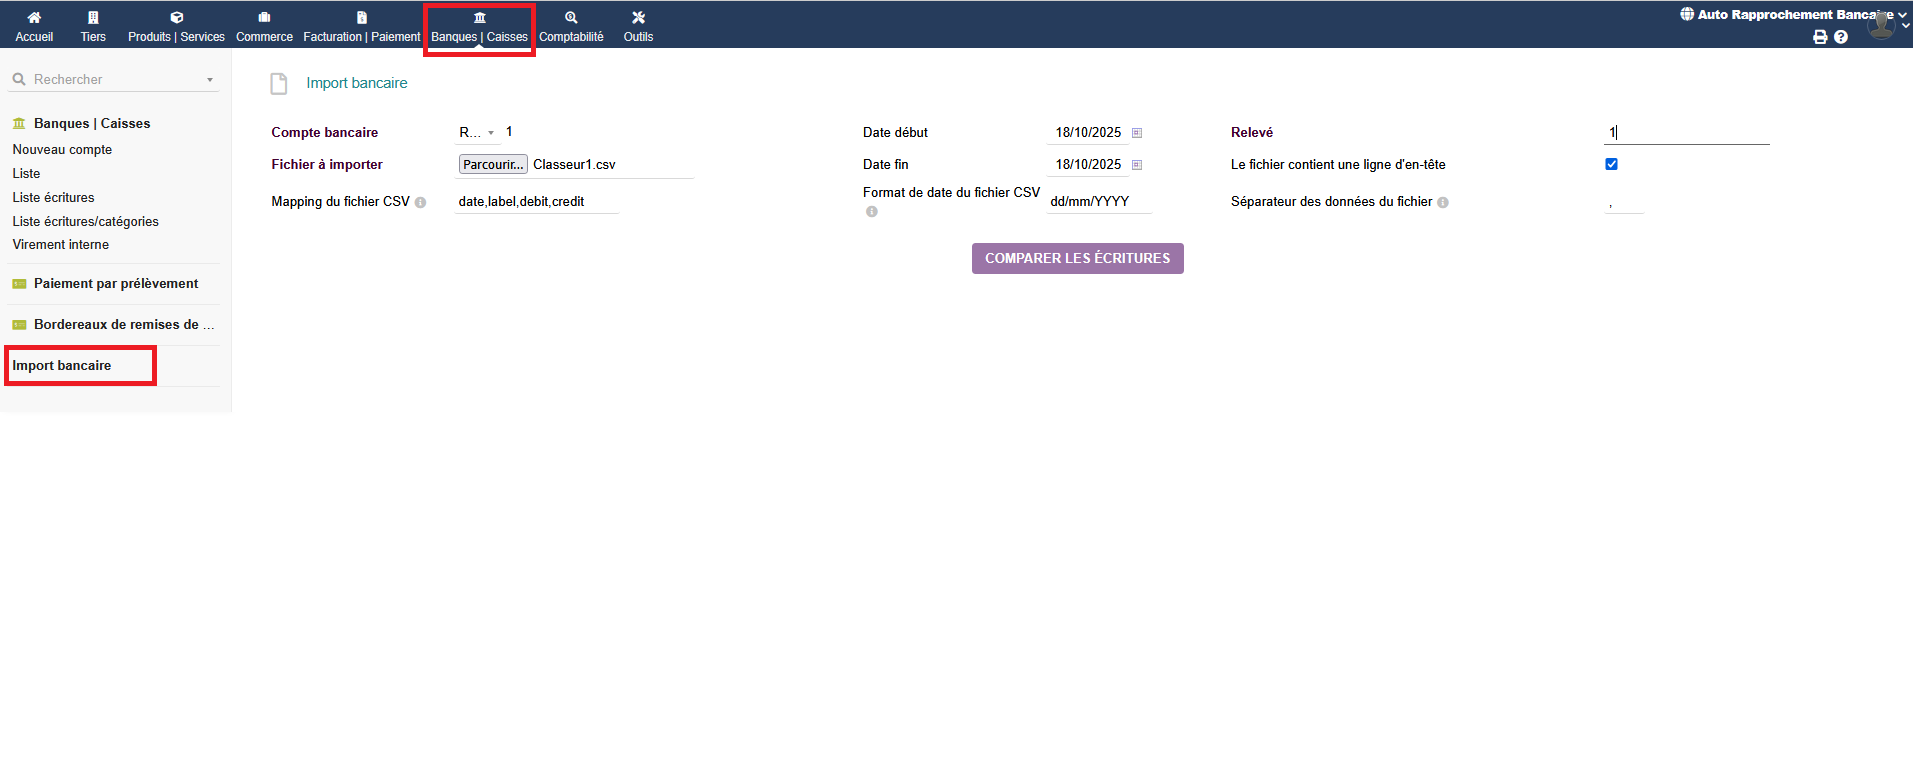The height and width of the screenshot is (781, 1913).
Task: Click the Commerce briefcase icon
Action: point(264,18)
